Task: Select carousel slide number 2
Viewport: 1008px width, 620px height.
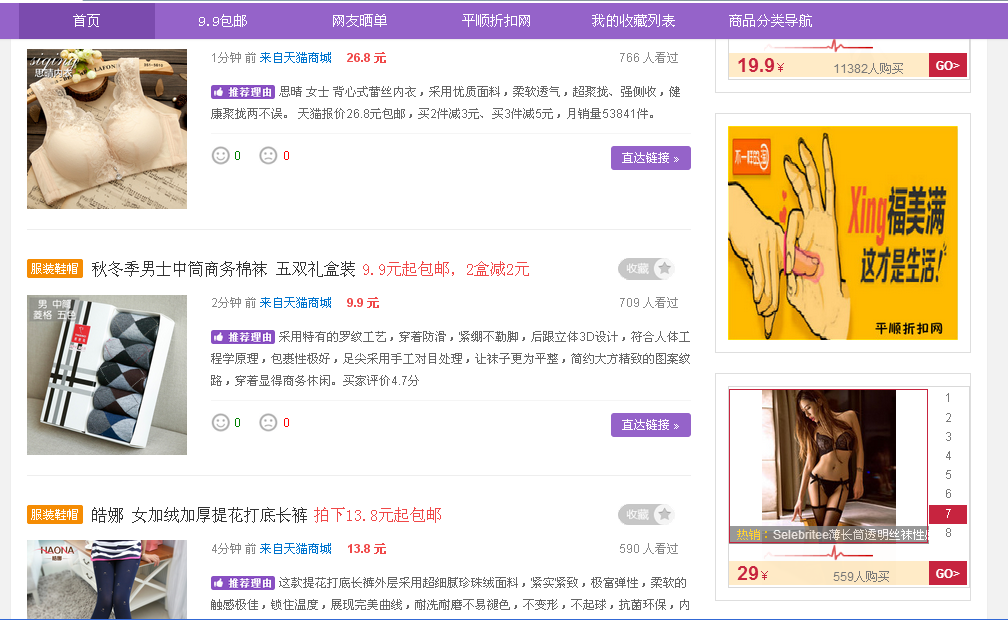Action: 948,417
